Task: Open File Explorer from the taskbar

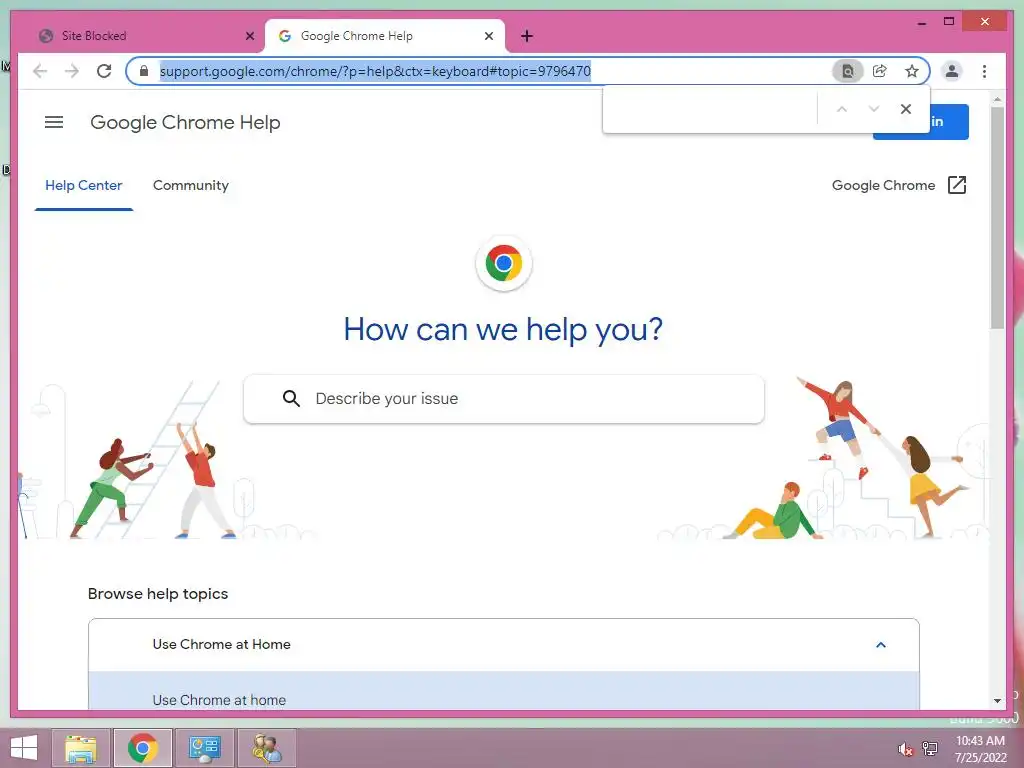Action: (x=82, y=748)
